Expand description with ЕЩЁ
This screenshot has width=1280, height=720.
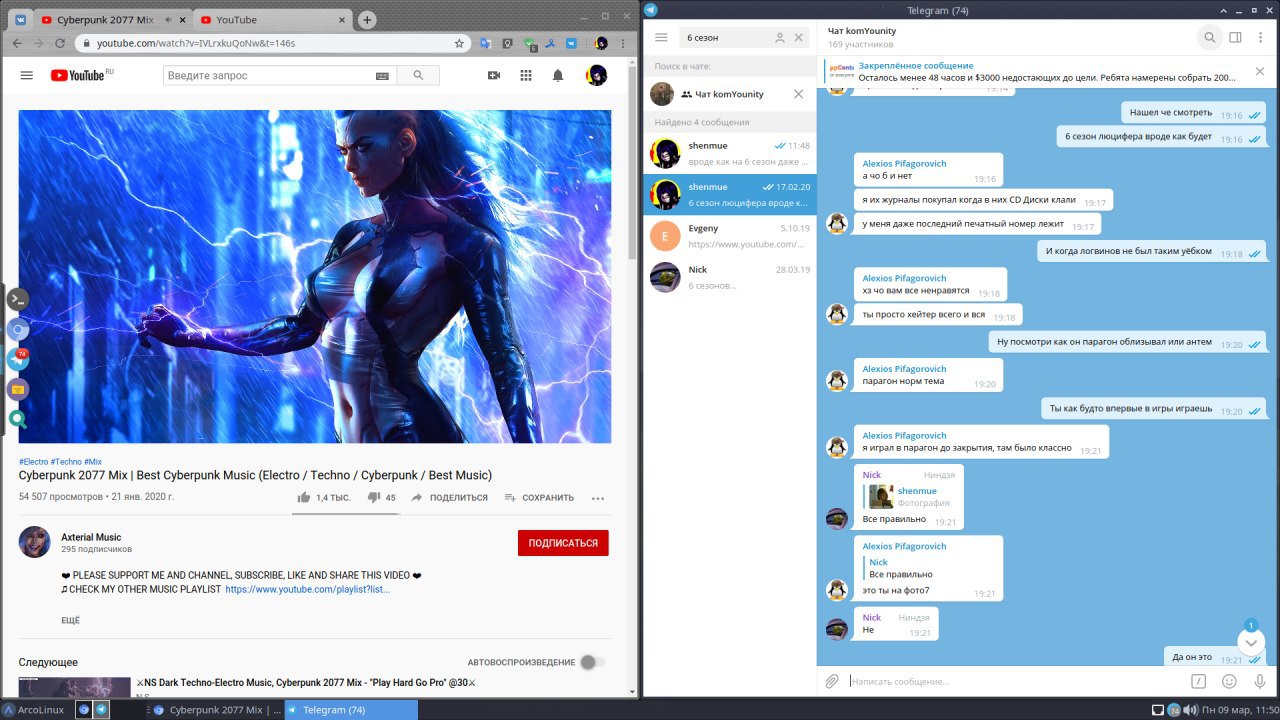coord(70,620)
